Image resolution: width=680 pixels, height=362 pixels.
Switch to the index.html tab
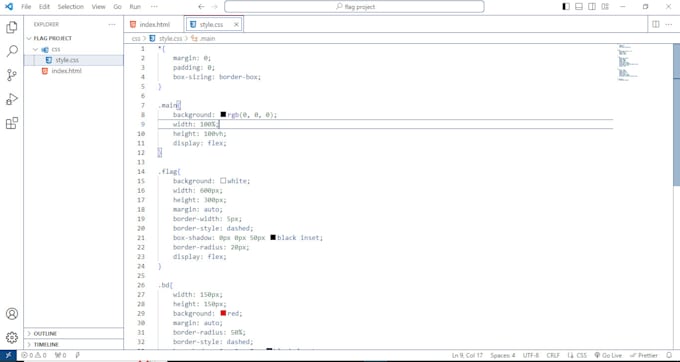click(154, 25)
